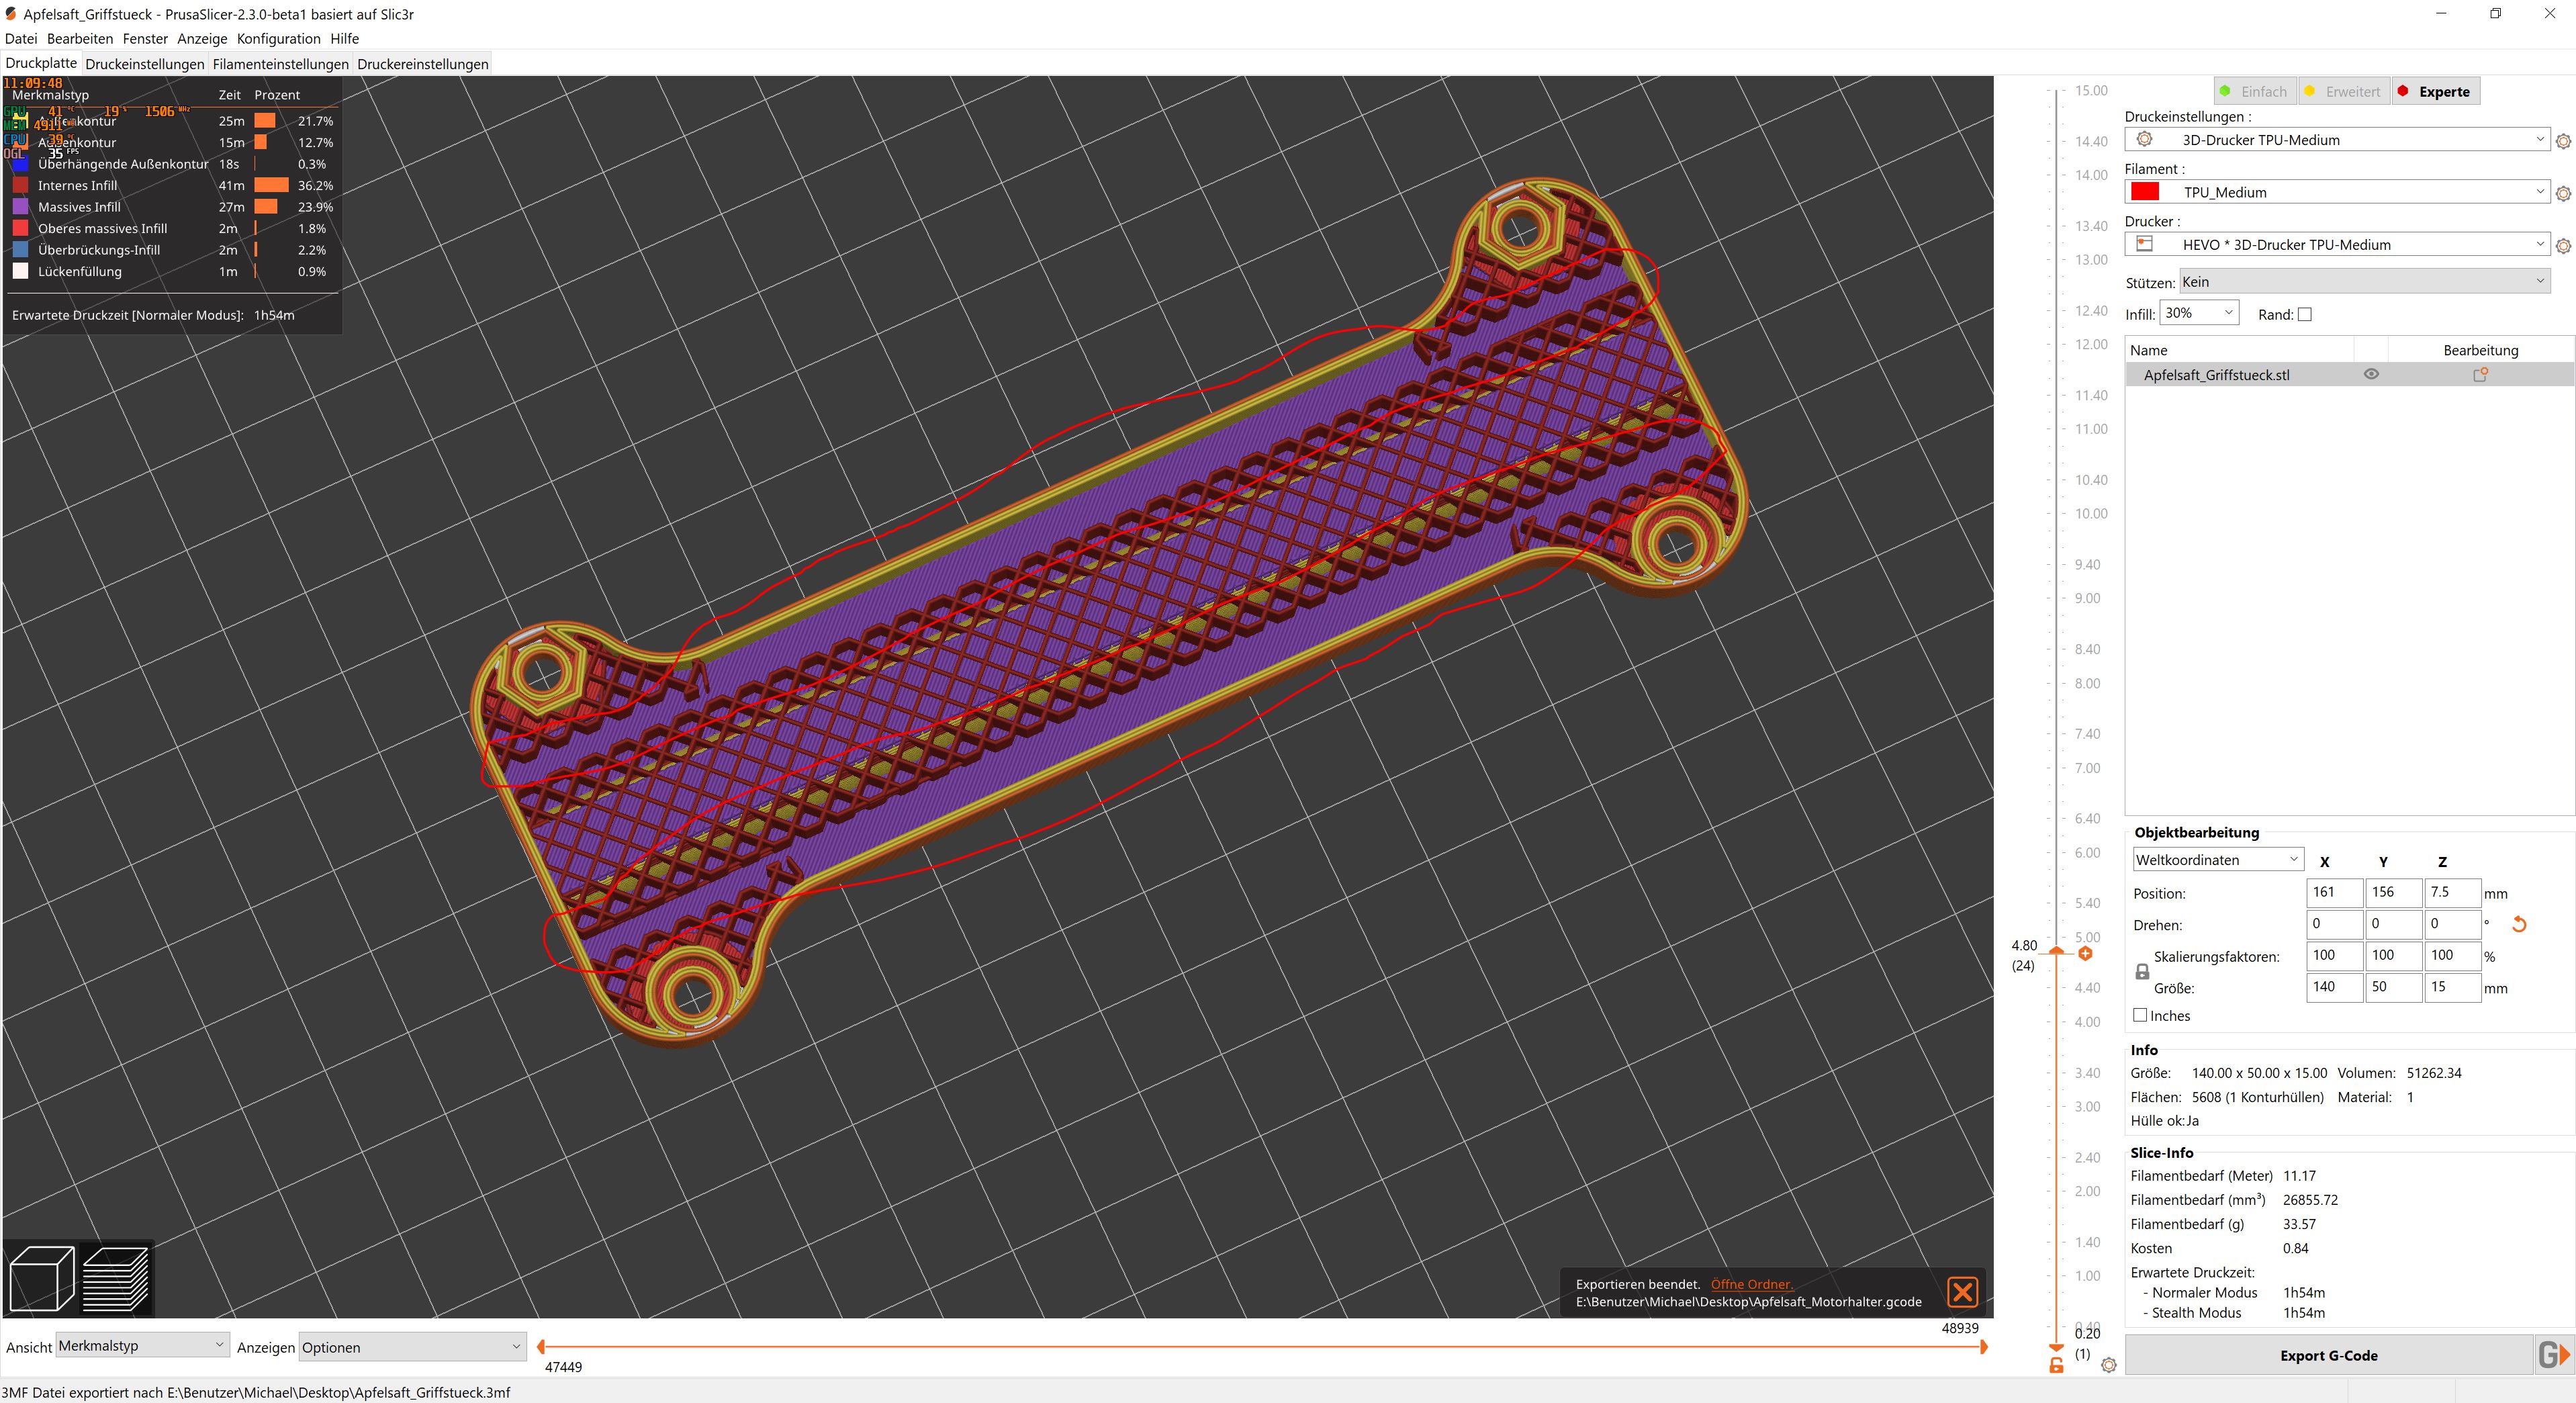Click left thumb of horizontal move slider
The width and height of the screenshot is (2576, 1403).
541,1347
